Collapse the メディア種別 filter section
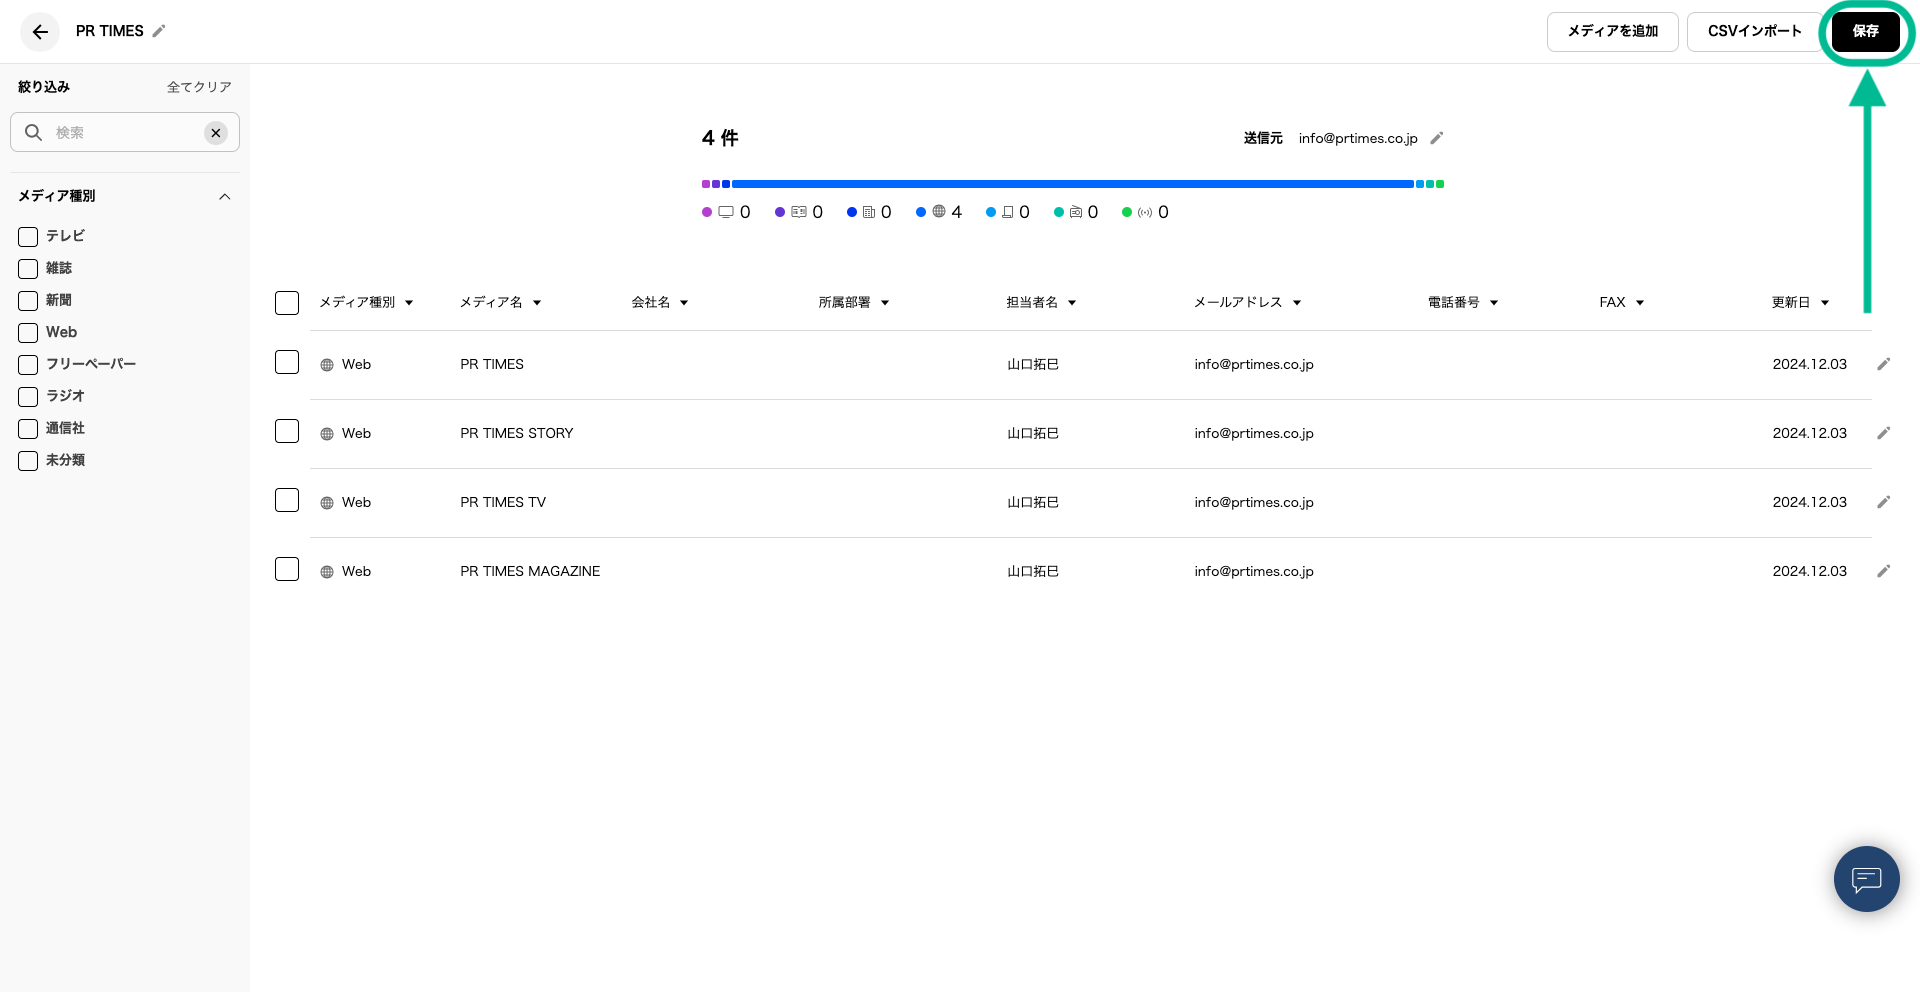 pyautogui.click(x=225, y=197)
